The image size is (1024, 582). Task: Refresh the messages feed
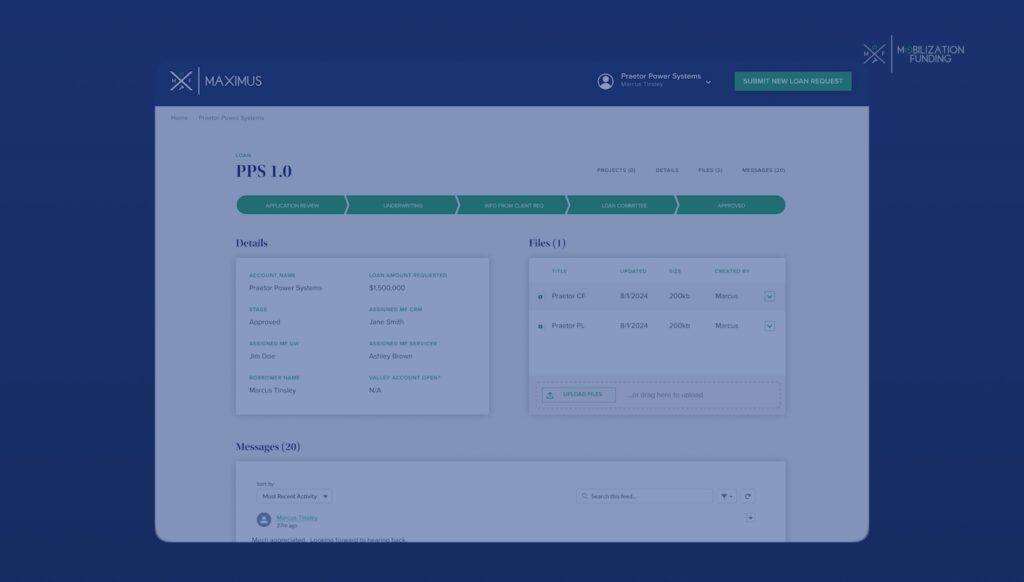tap(747, 496)
